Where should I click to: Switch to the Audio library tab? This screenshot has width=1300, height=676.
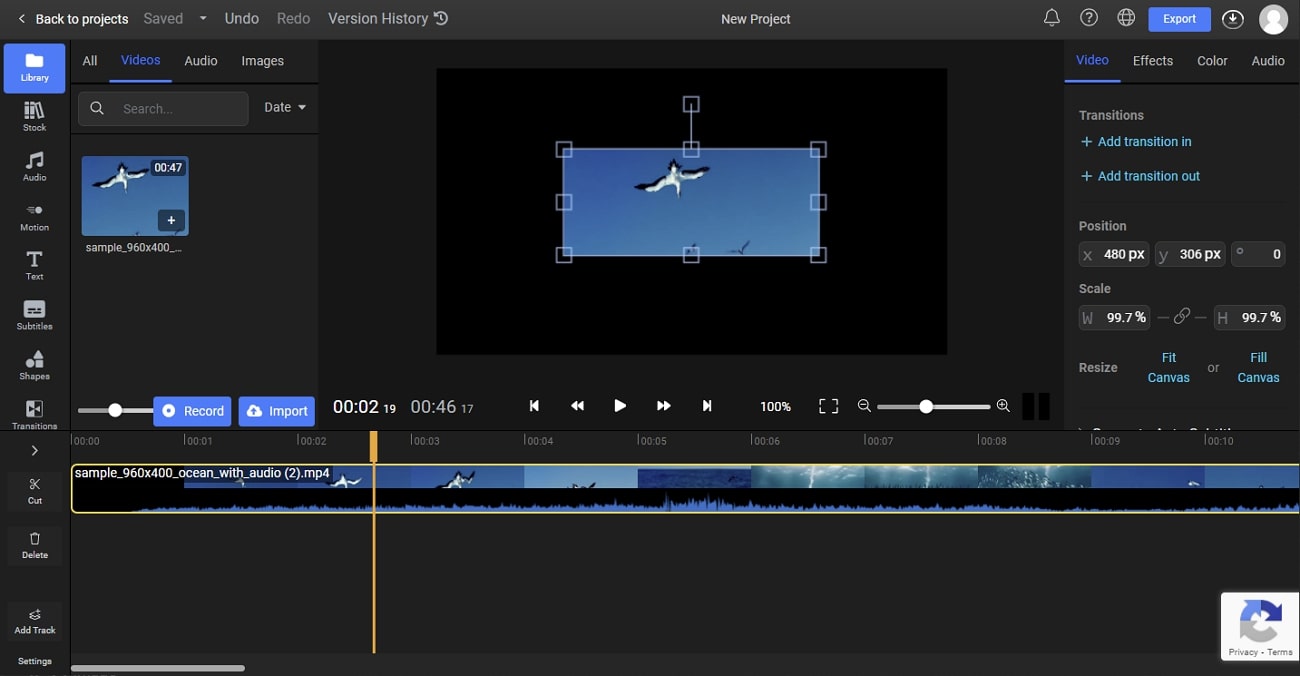pos(201,61)
